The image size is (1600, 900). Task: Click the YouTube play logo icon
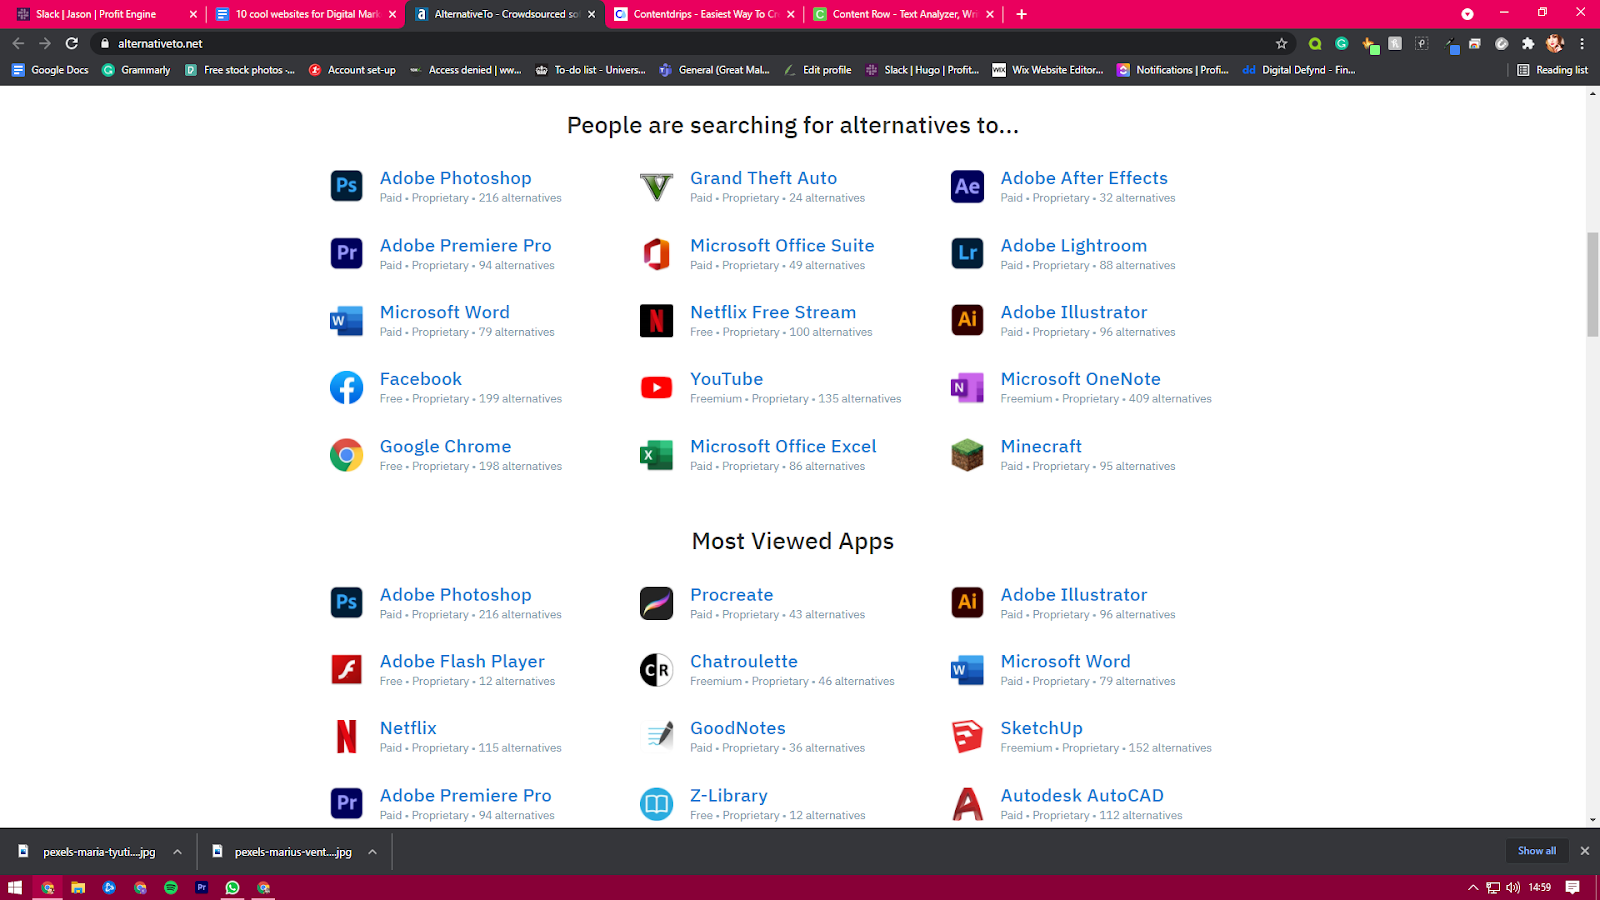[656, 388]
